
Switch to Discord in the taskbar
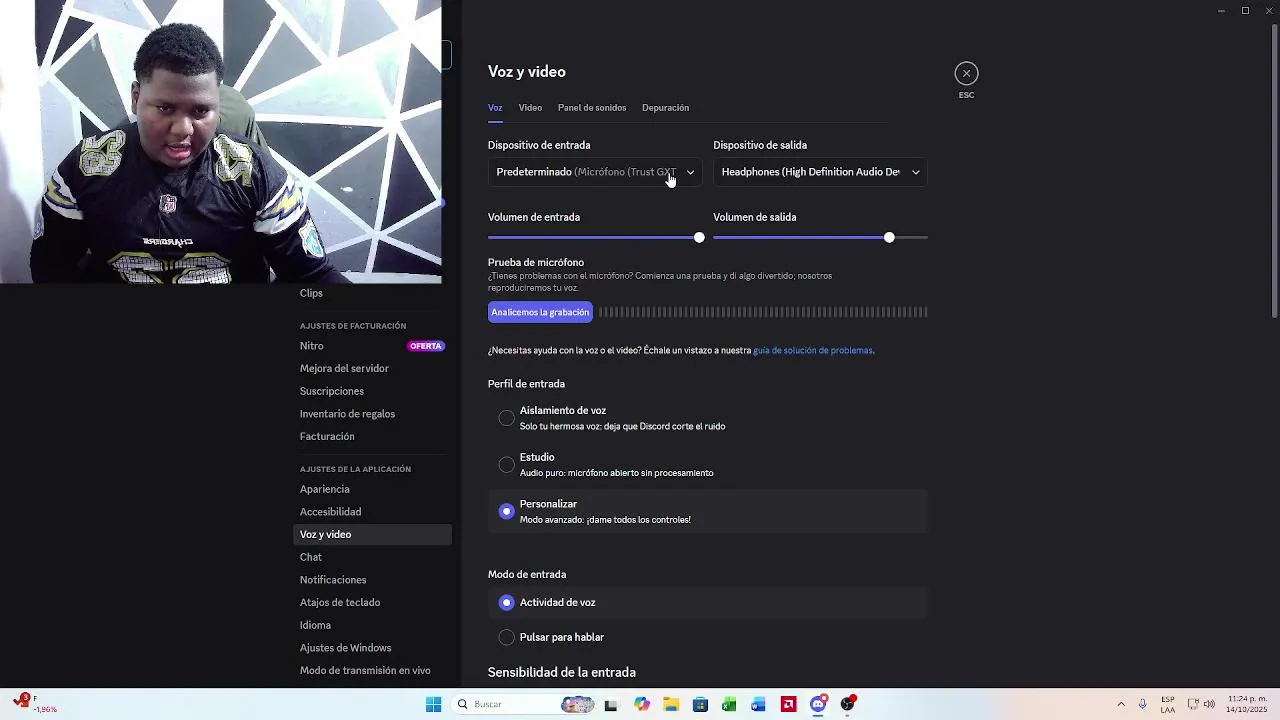(x=818, y=705)
